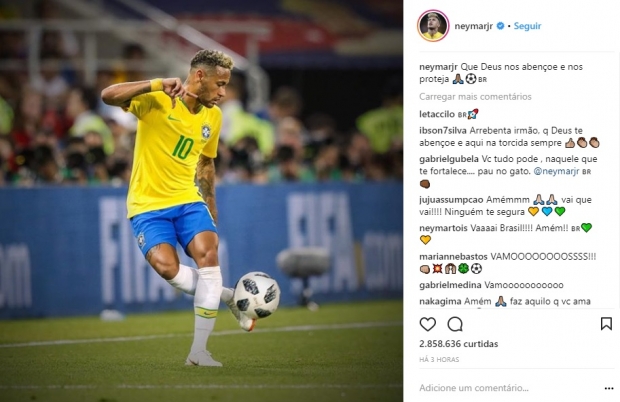Open jujuassumpcao's profile
Screen dimensions: 620x402
click(451, 200)
